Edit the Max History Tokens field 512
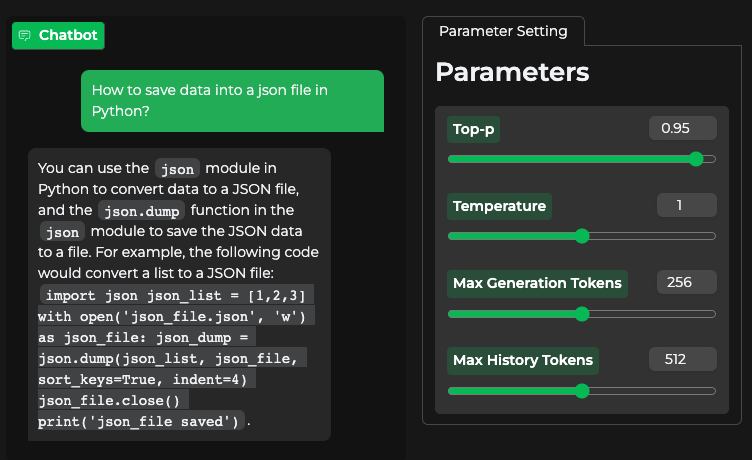Image resolution: width=752 pixels, height=460 pixels. [682, 359]
